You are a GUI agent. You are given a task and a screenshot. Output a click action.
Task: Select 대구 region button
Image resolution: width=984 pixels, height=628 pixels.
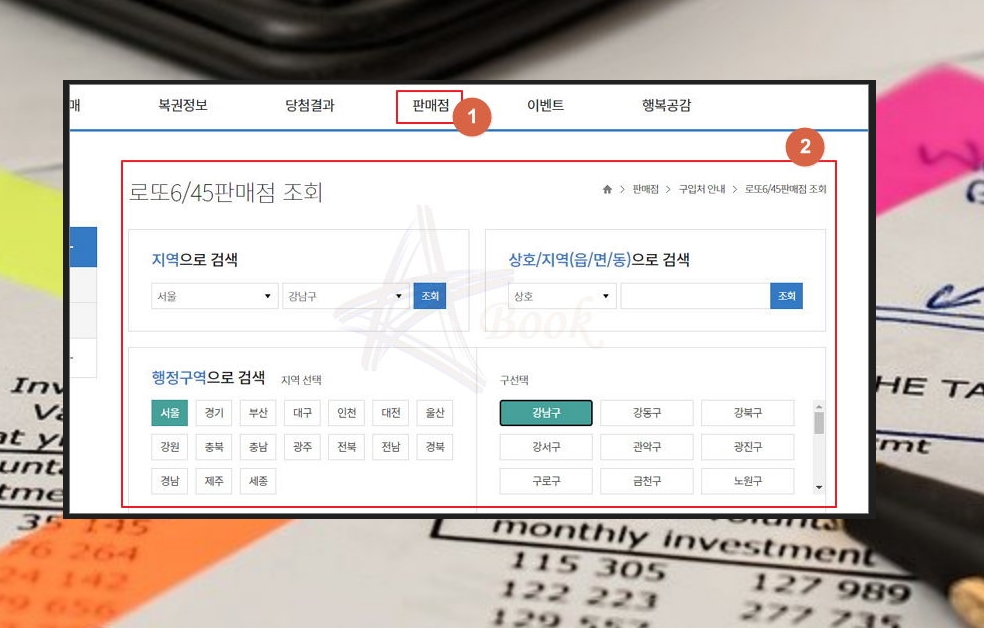(302, 413)
